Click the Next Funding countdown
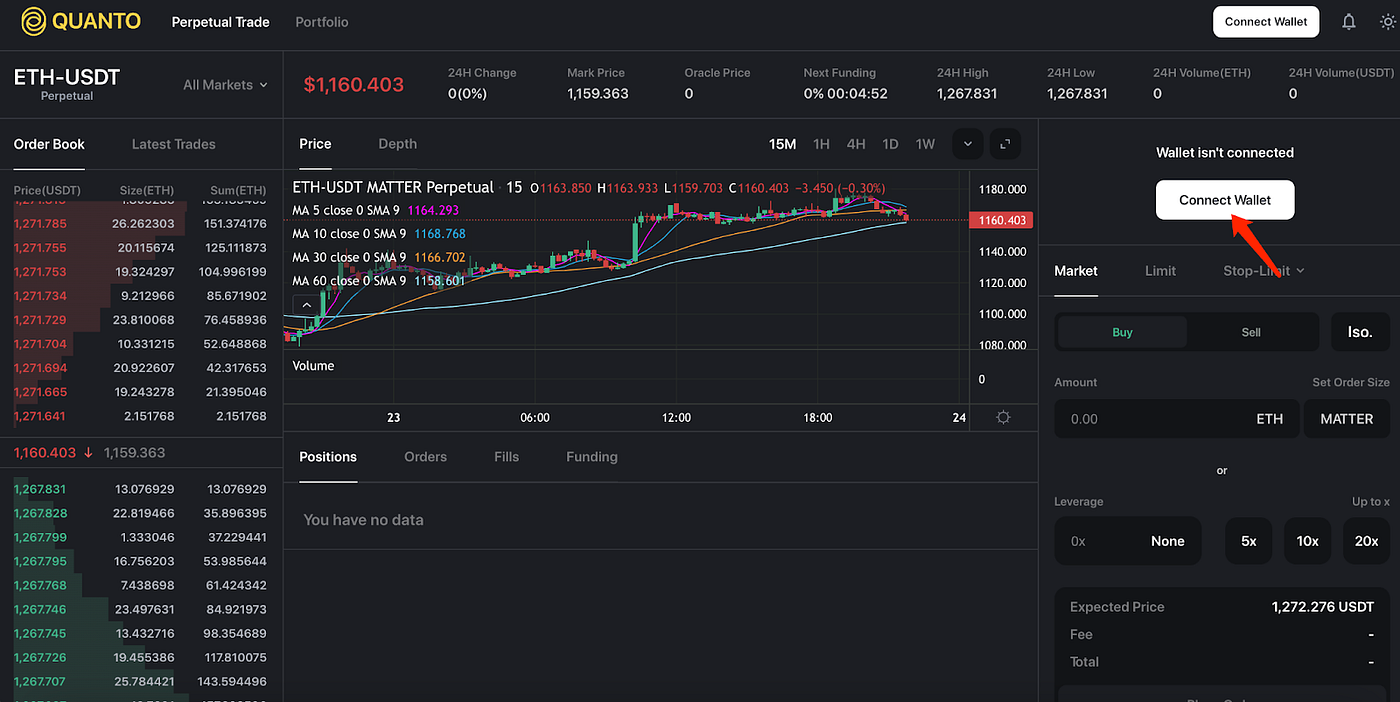This screenshot has height=702, width=1400. (x=845, y=93)
